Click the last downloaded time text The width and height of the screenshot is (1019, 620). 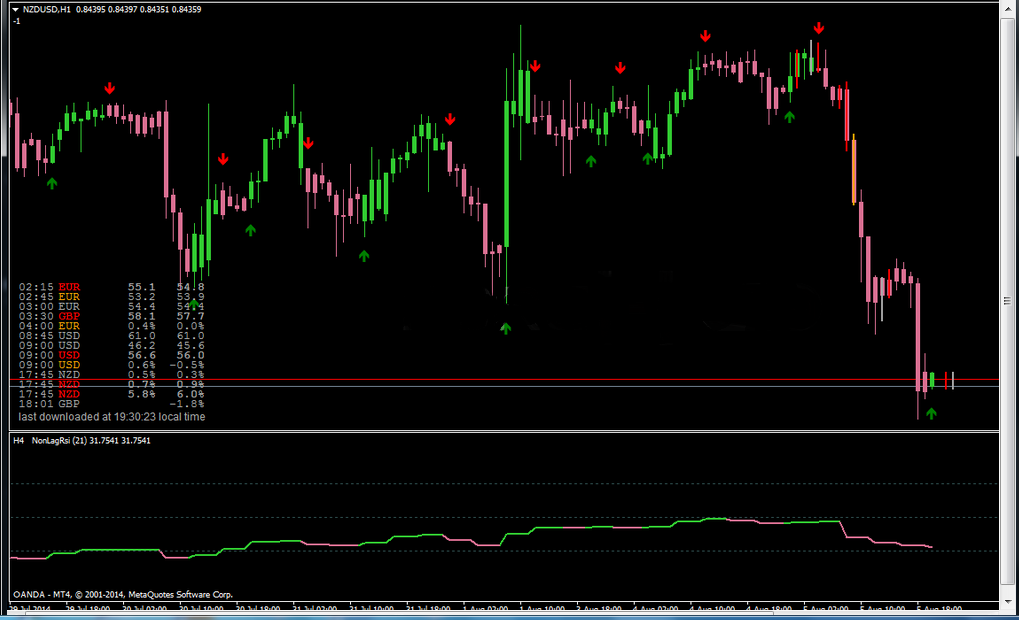pyautogui.click(x=112, y=417)
